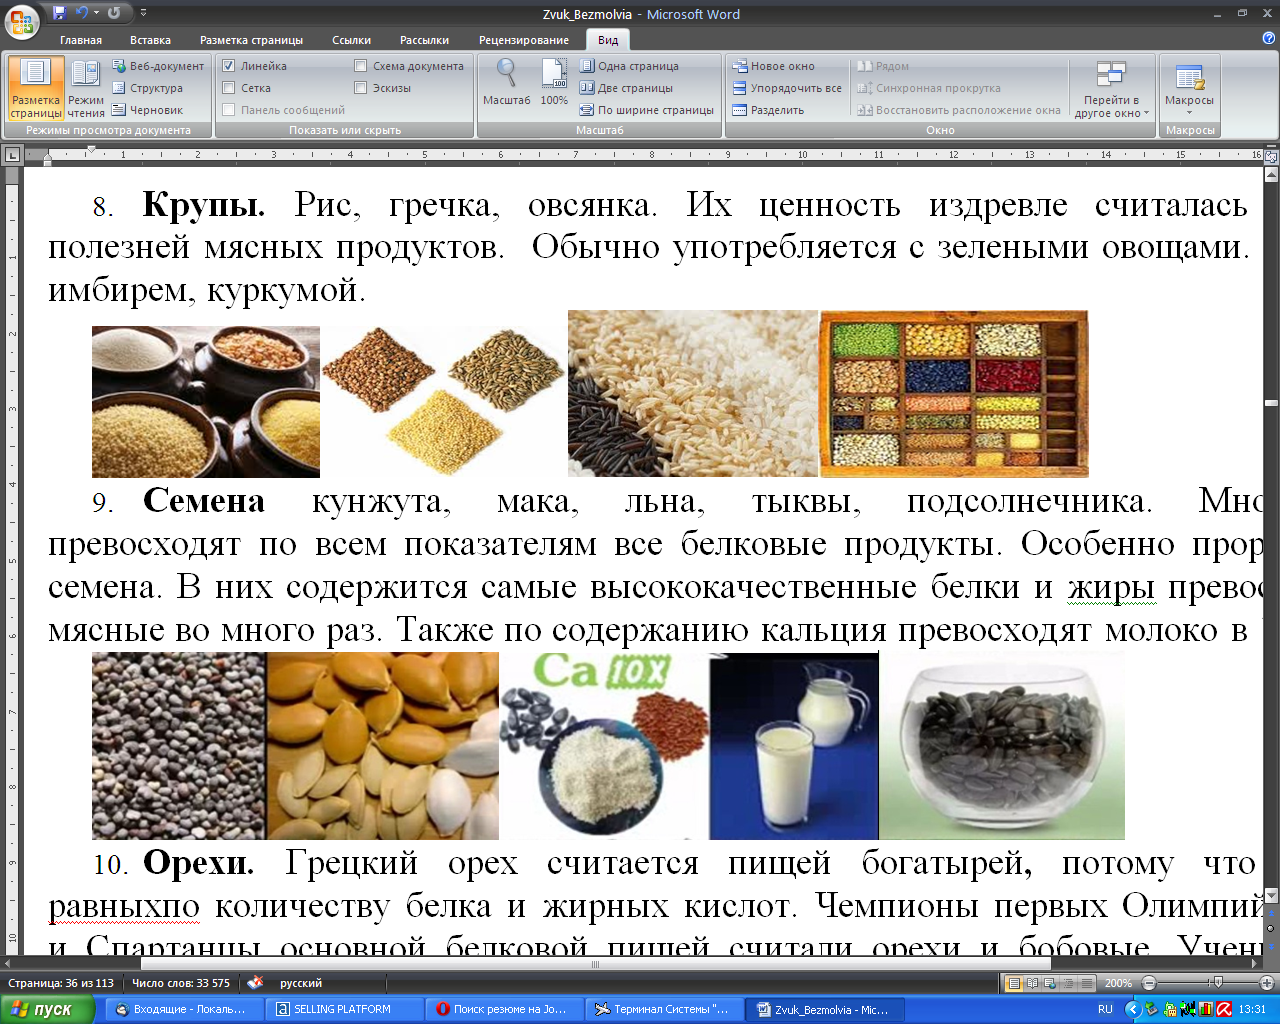Click the tab selector at ruler corner
This screenshot has height=1024, width=1280.
(x=12, y=154)
